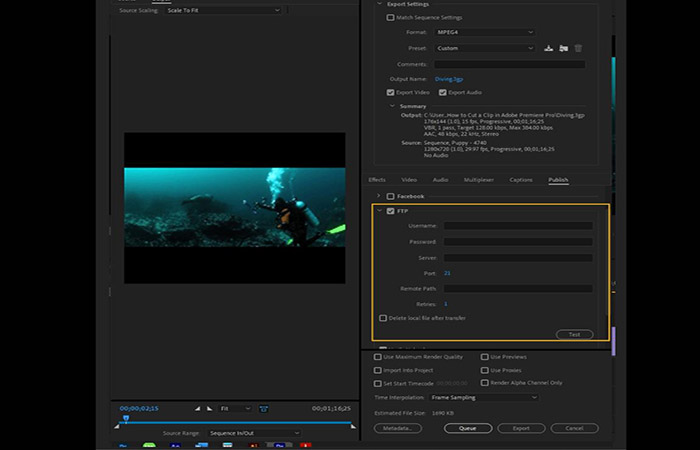Open the Captions tab
The width and height of the screenshot is (700, 450).
[x=521, y=179]
